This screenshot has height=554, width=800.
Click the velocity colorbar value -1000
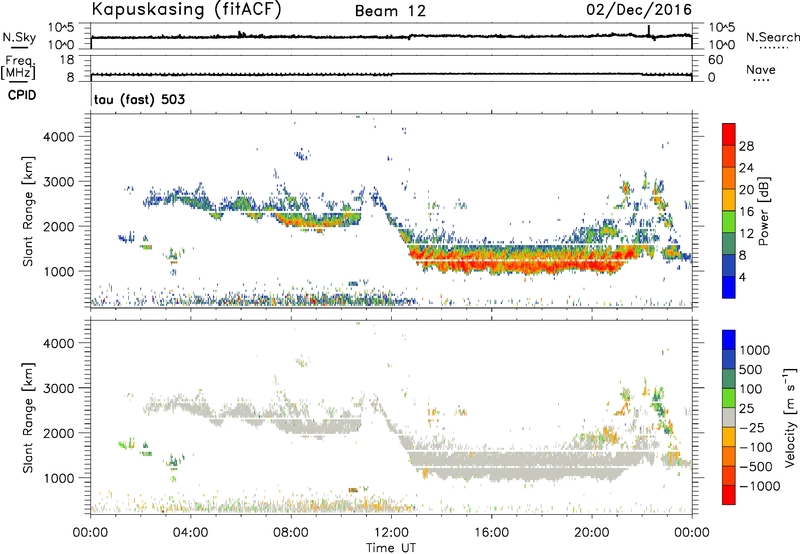[759, 486]
